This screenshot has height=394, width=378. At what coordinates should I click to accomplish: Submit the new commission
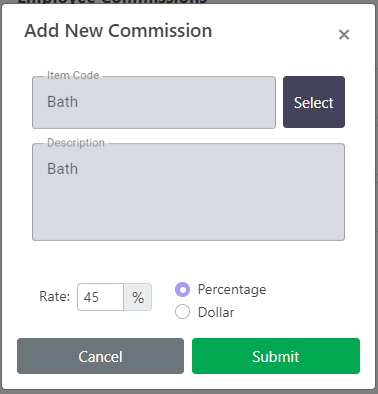pos(276,356)
